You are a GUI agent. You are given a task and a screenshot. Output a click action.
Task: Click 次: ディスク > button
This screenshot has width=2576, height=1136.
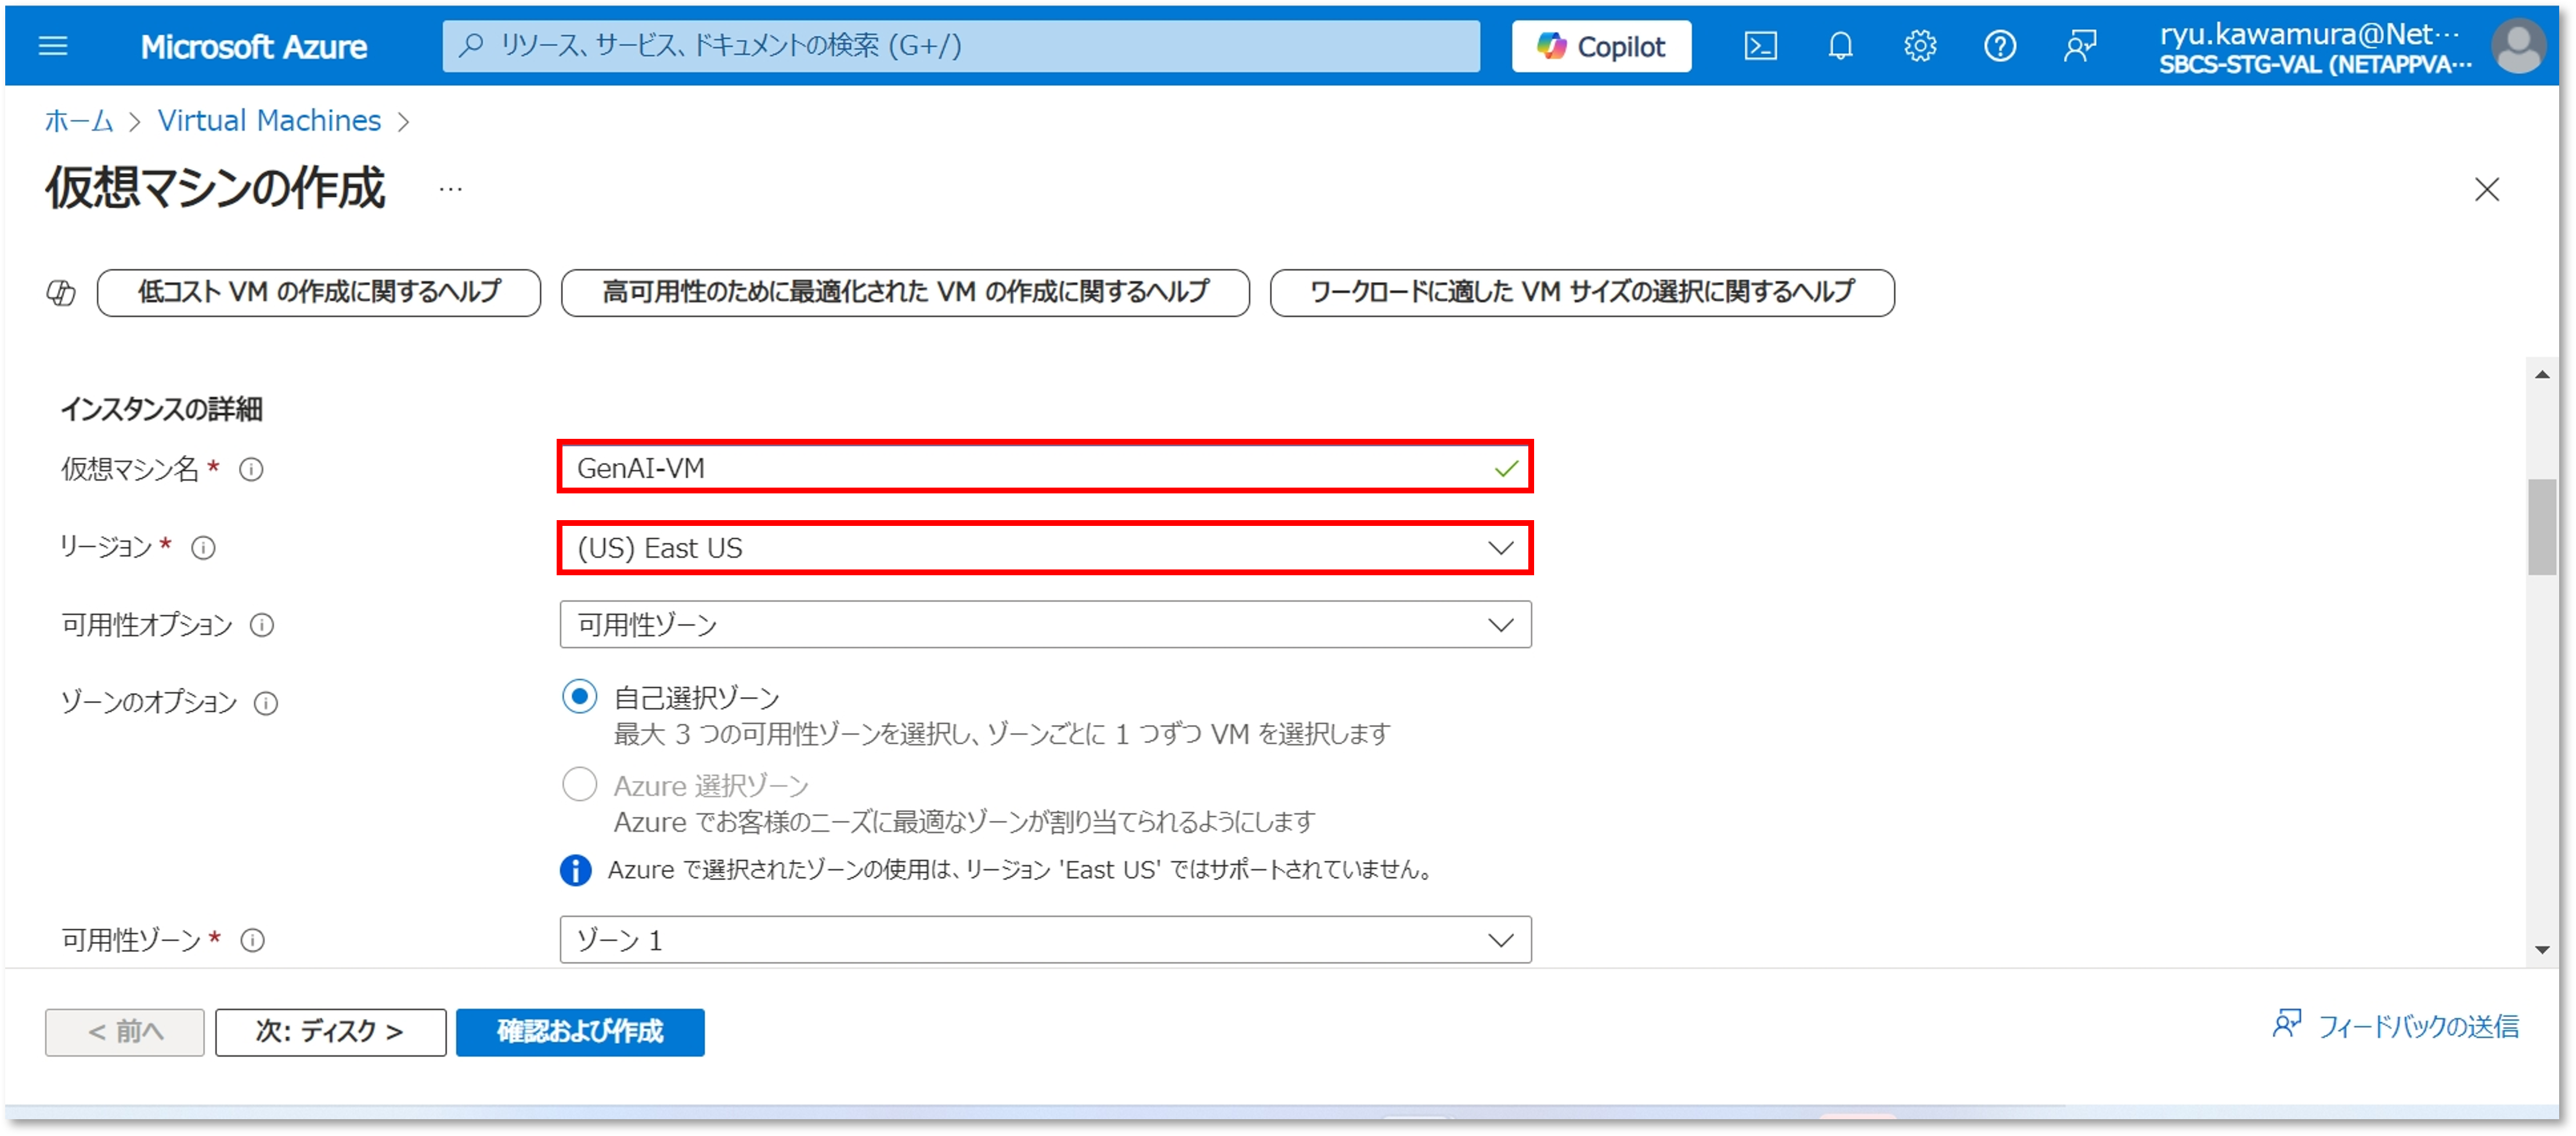click(330, 1031)
